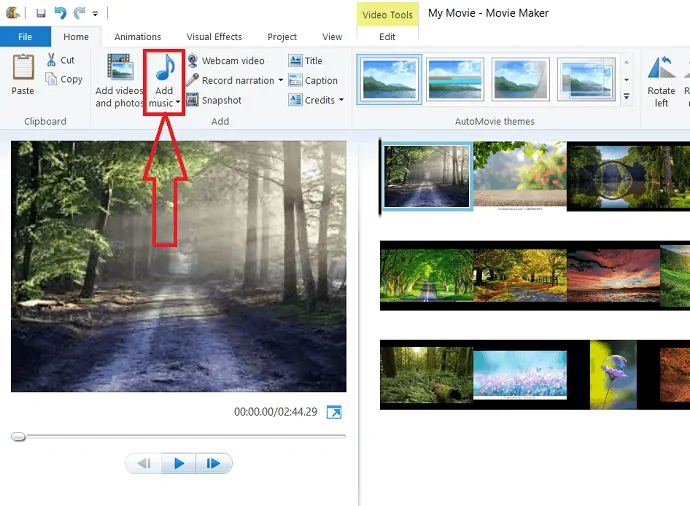Image resolution: width=690 pixels, height=506 pixels.
Task: Click the 00:00.00/02:44.29 time readout
Action: pos(275,412)
